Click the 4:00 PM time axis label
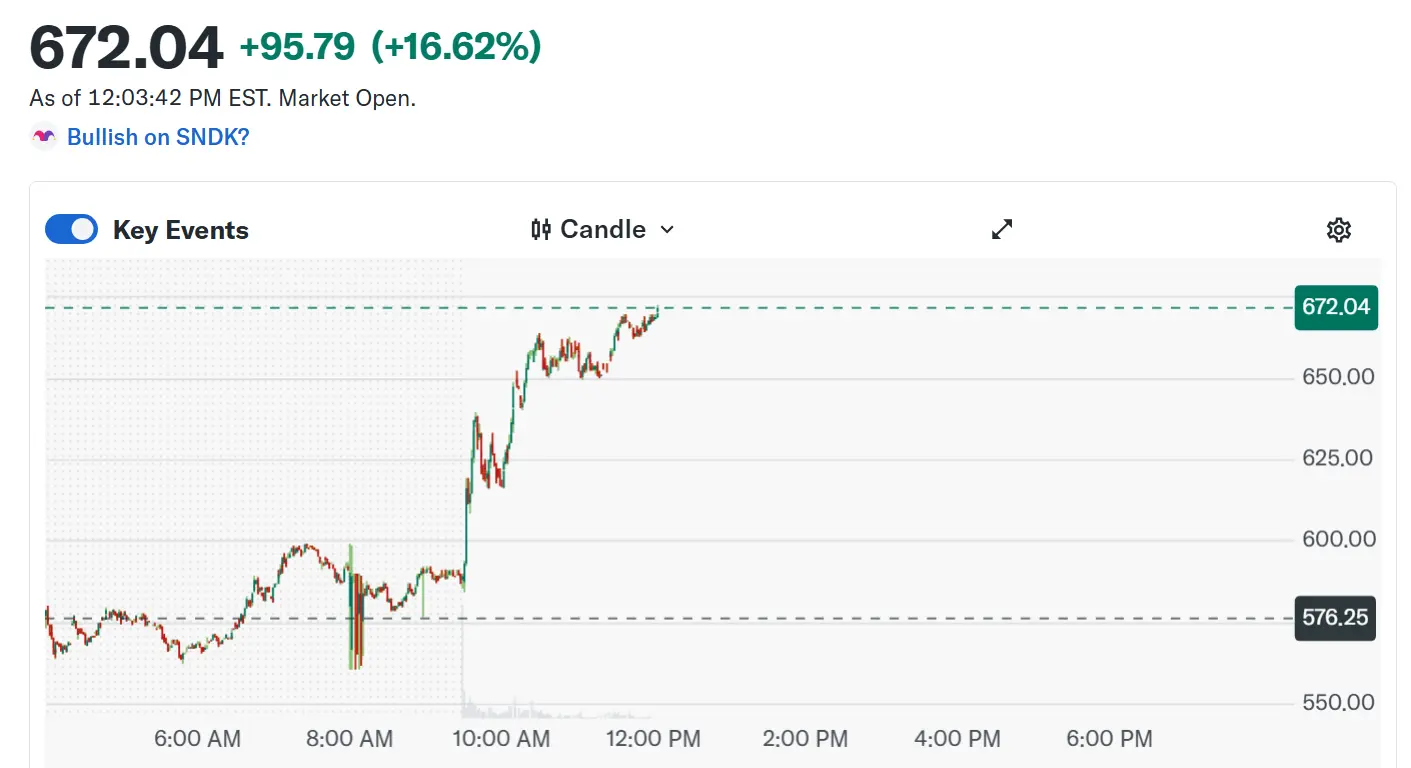Viewport: 1411px width, 768px height. (957, 739)
